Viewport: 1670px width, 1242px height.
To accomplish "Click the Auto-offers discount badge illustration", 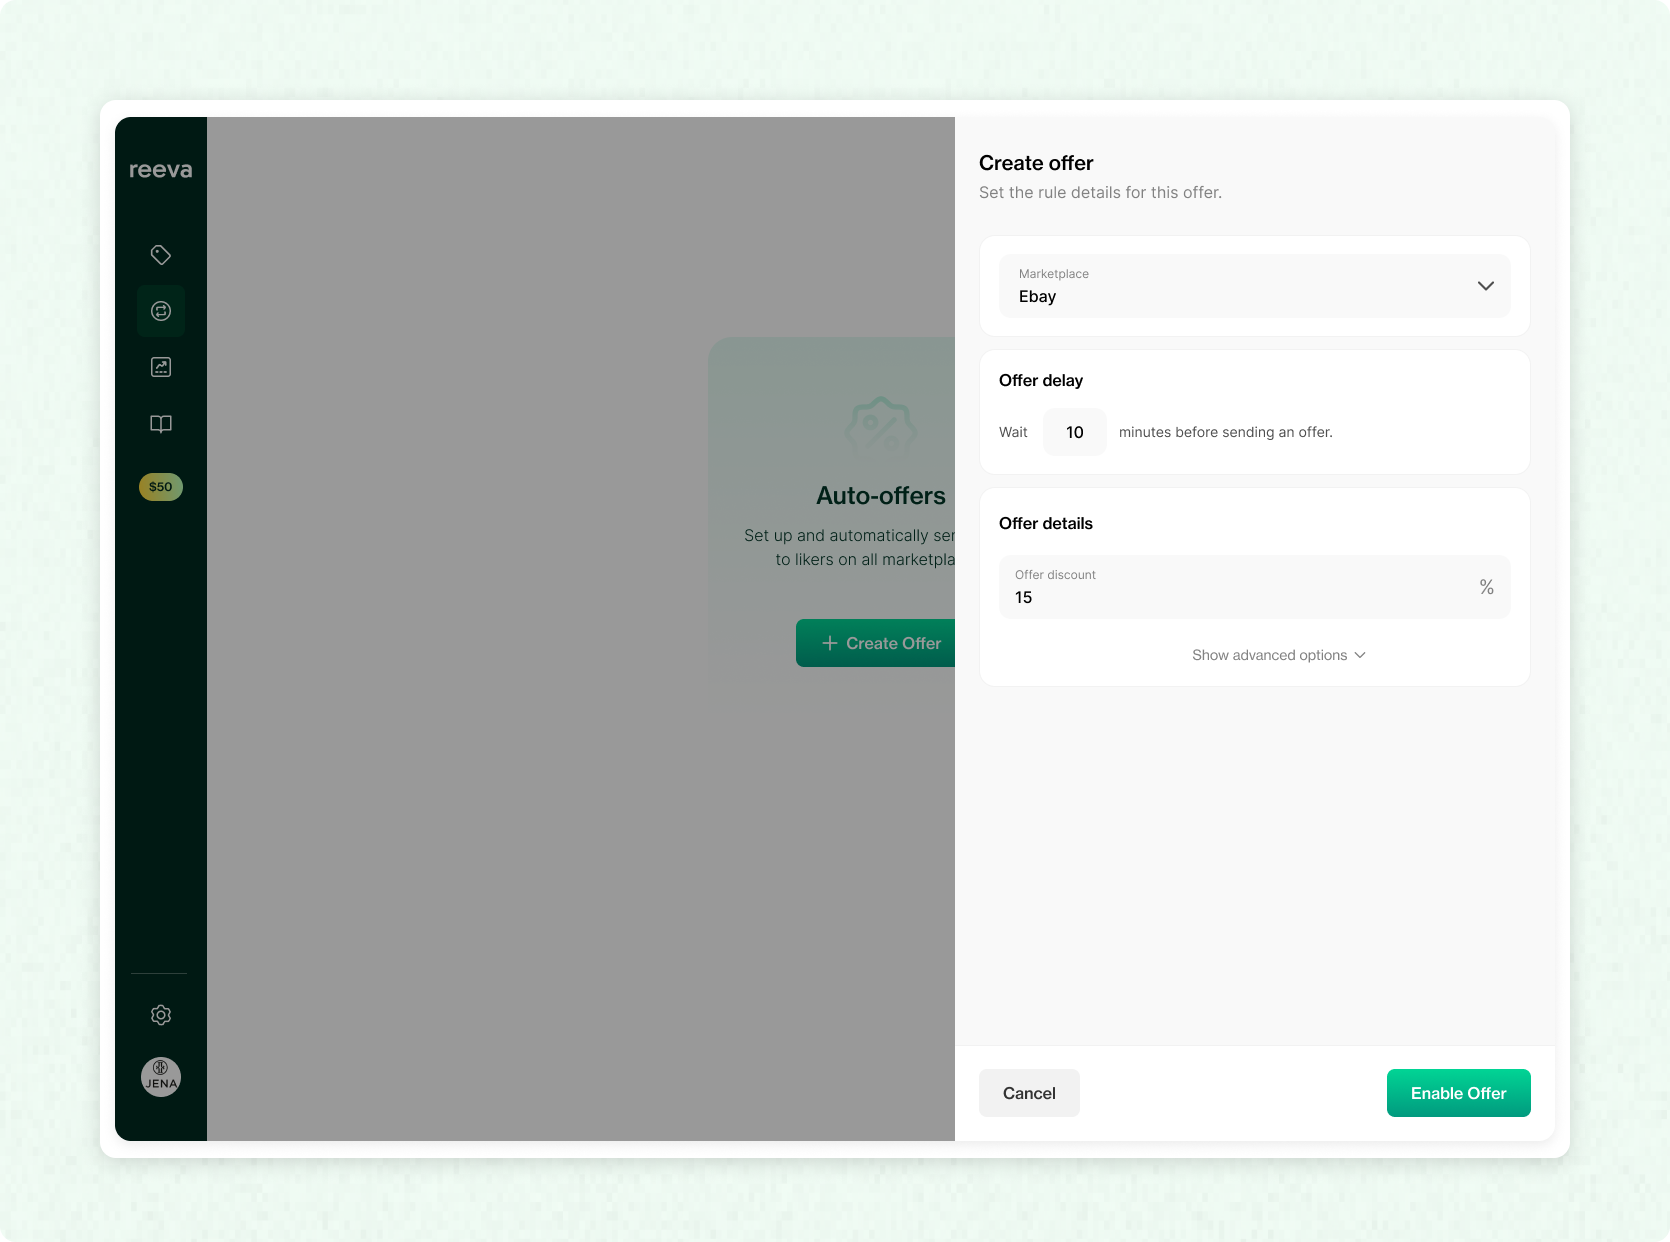I will point(880,427).
